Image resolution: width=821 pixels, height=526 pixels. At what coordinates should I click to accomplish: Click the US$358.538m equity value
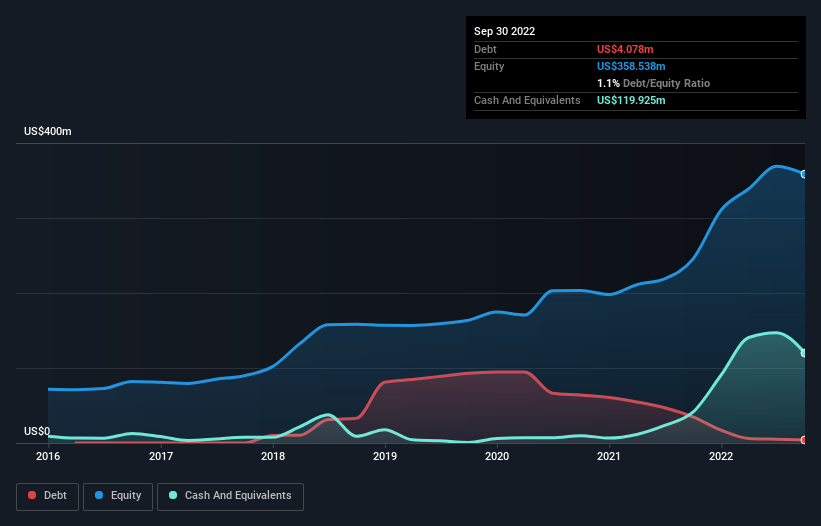tap(631, 66)
